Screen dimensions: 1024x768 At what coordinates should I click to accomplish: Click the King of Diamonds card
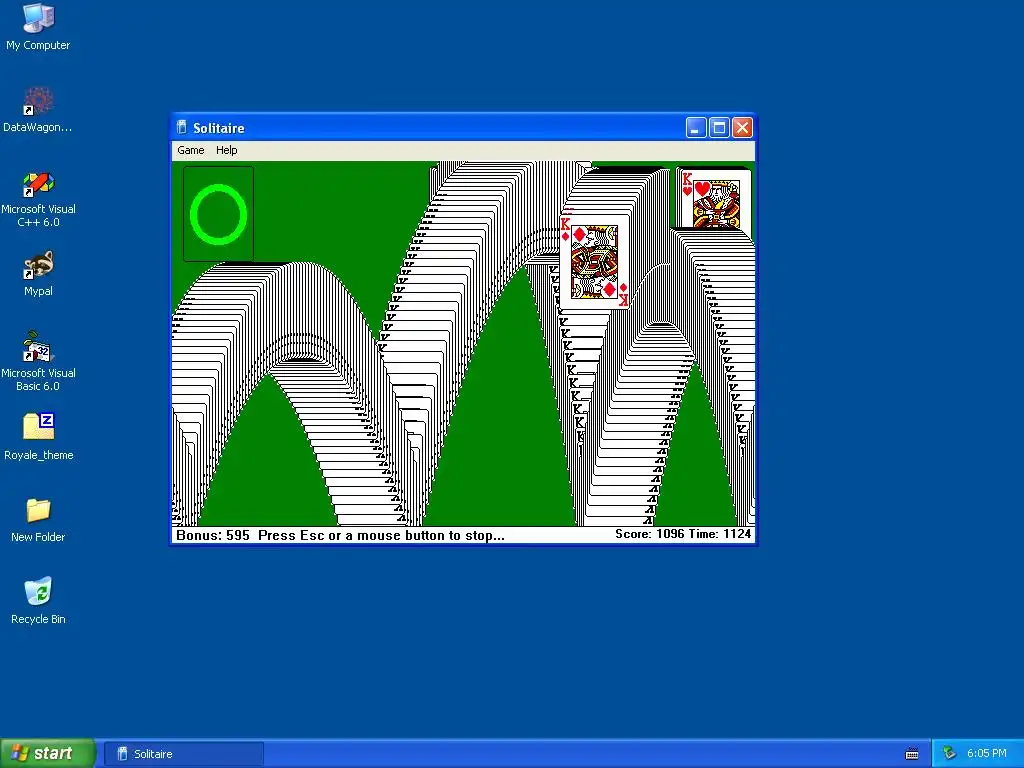coord(594,263)
